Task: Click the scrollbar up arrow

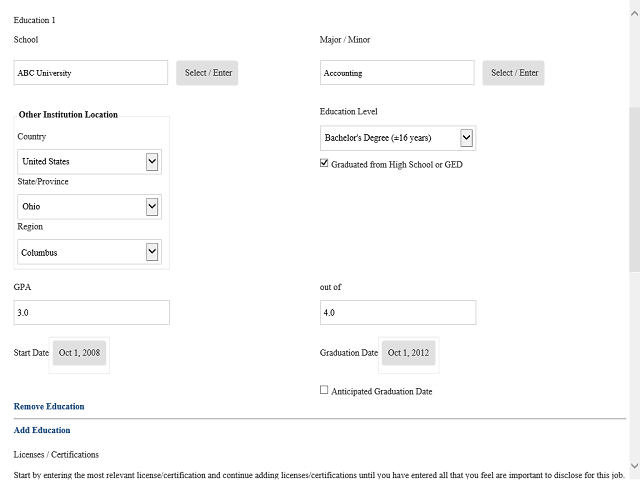Action: (x=635, y=13)
